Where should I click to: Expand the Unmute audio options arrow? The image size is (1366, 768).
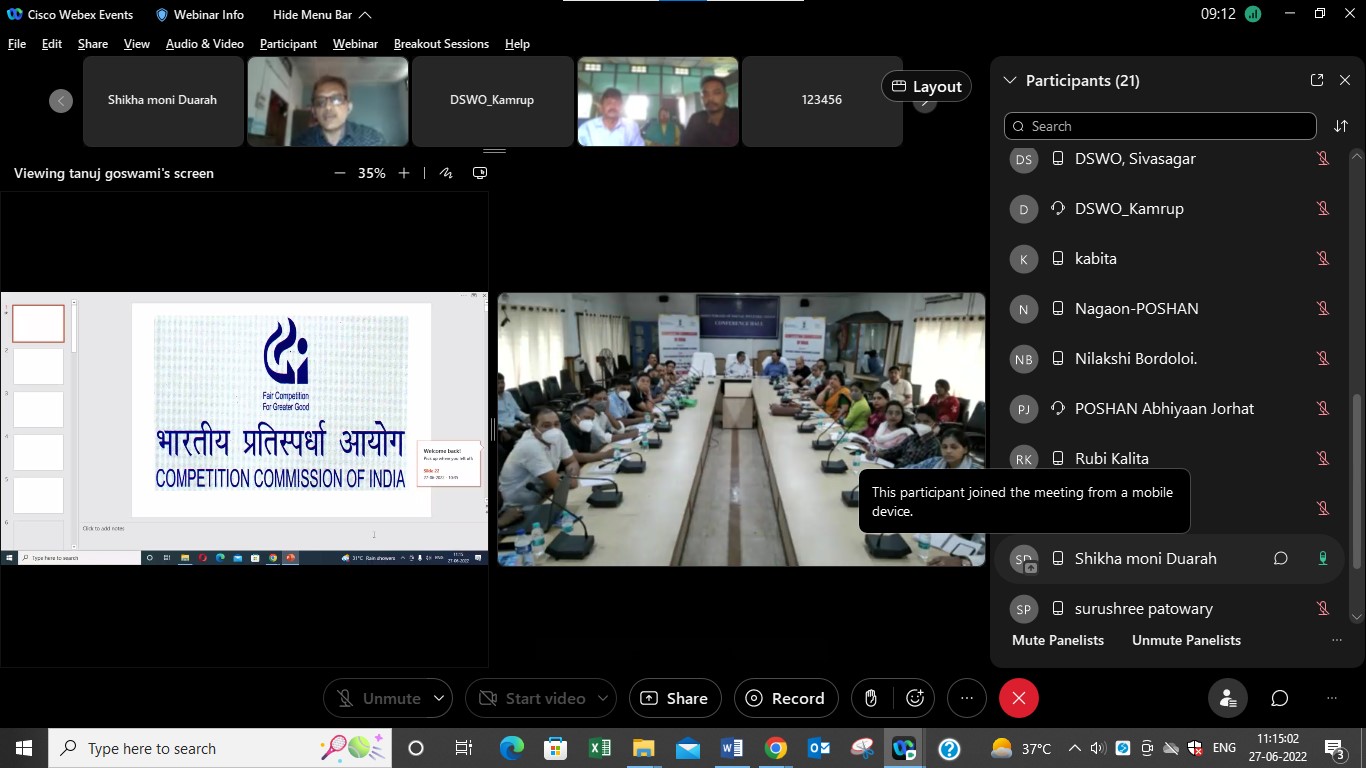439,698
